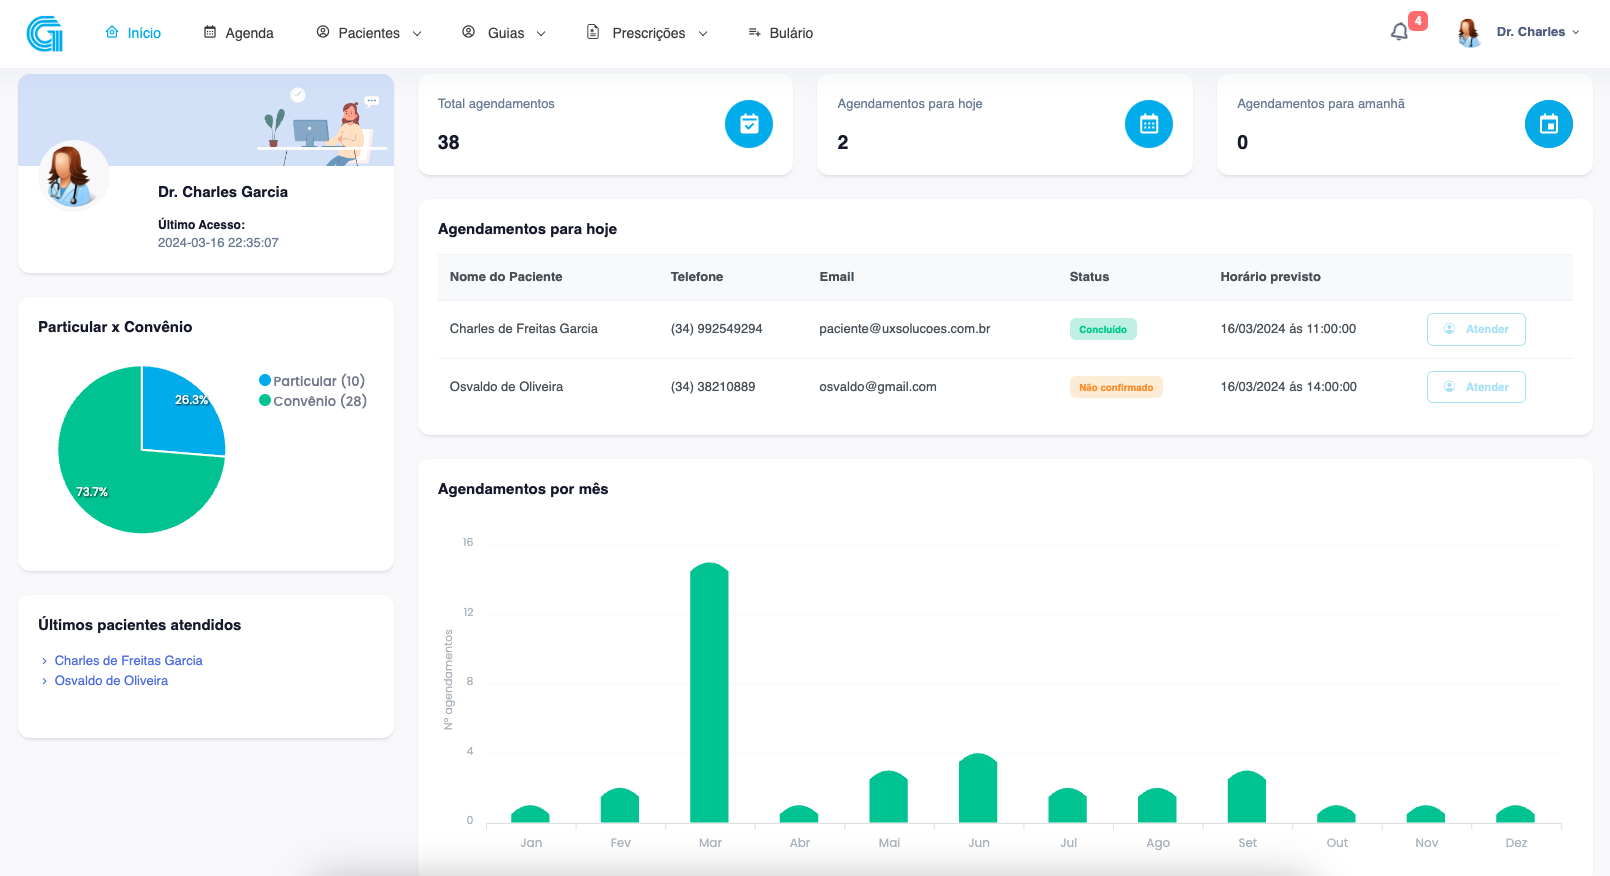Click the desk illustration in the profile card banner
1610x876 pixels.
[320, 127]
